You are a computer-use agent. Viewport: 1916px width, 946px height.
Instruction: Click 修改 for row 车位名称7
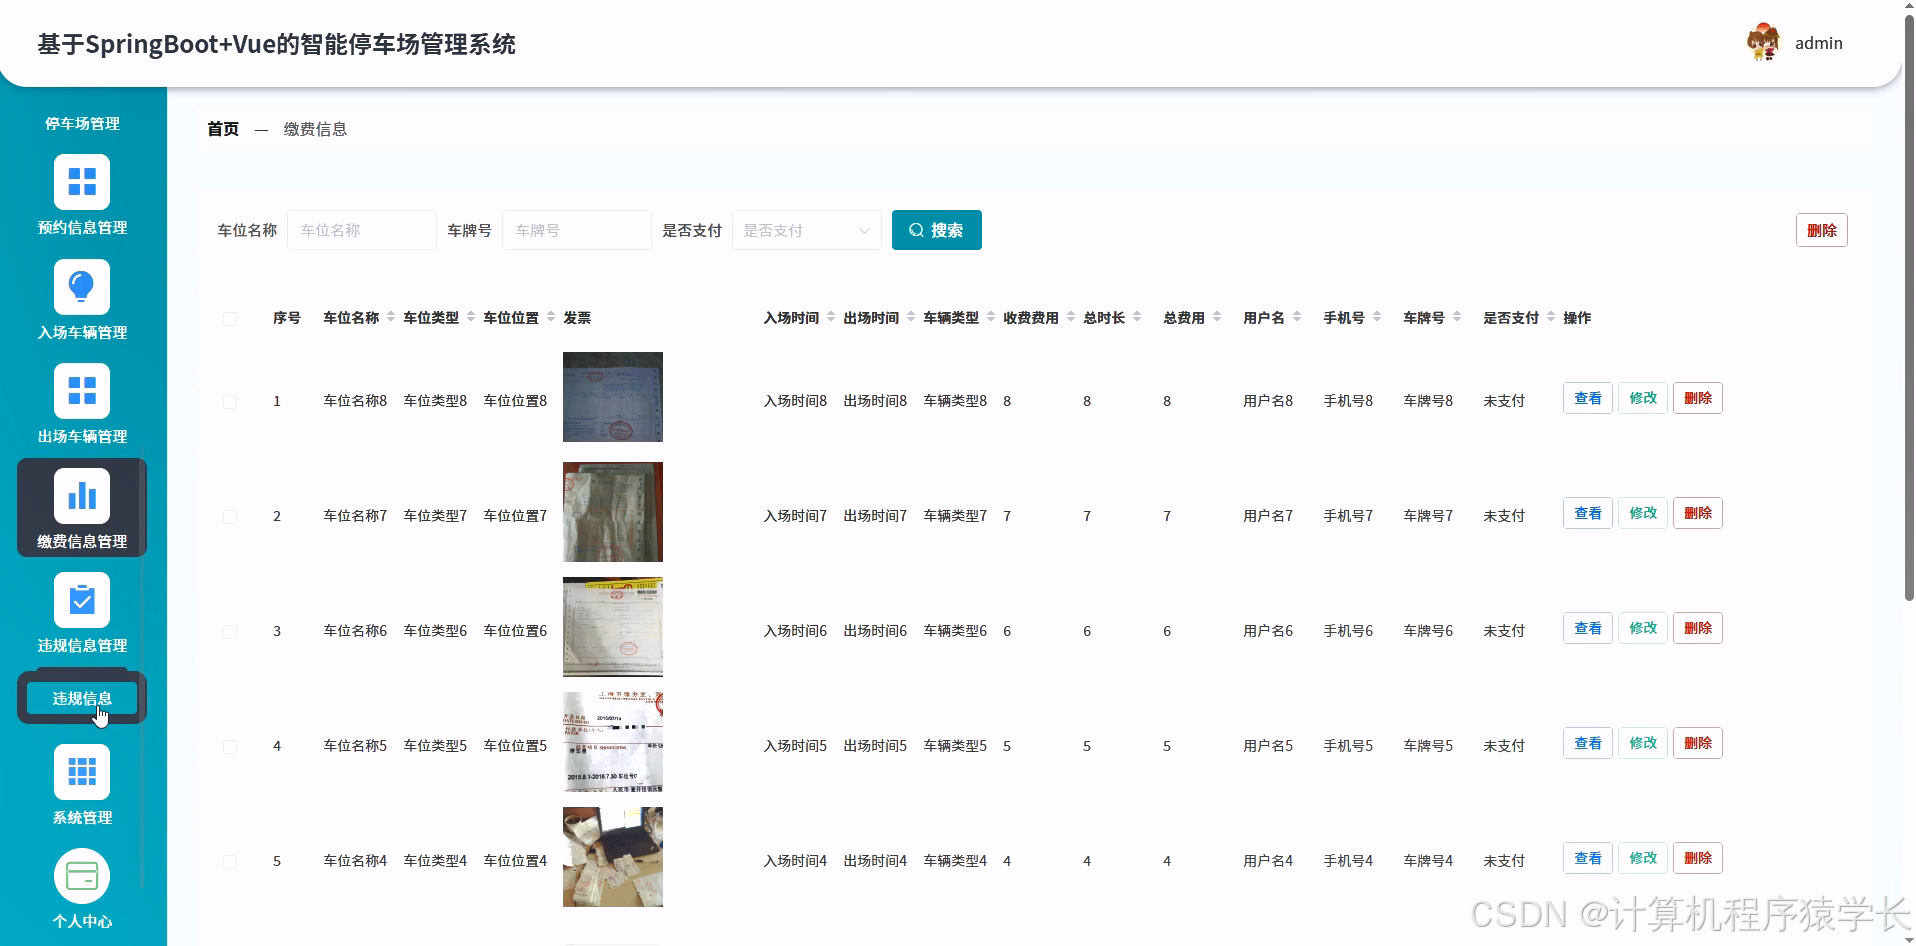(x=1643, y=513)
